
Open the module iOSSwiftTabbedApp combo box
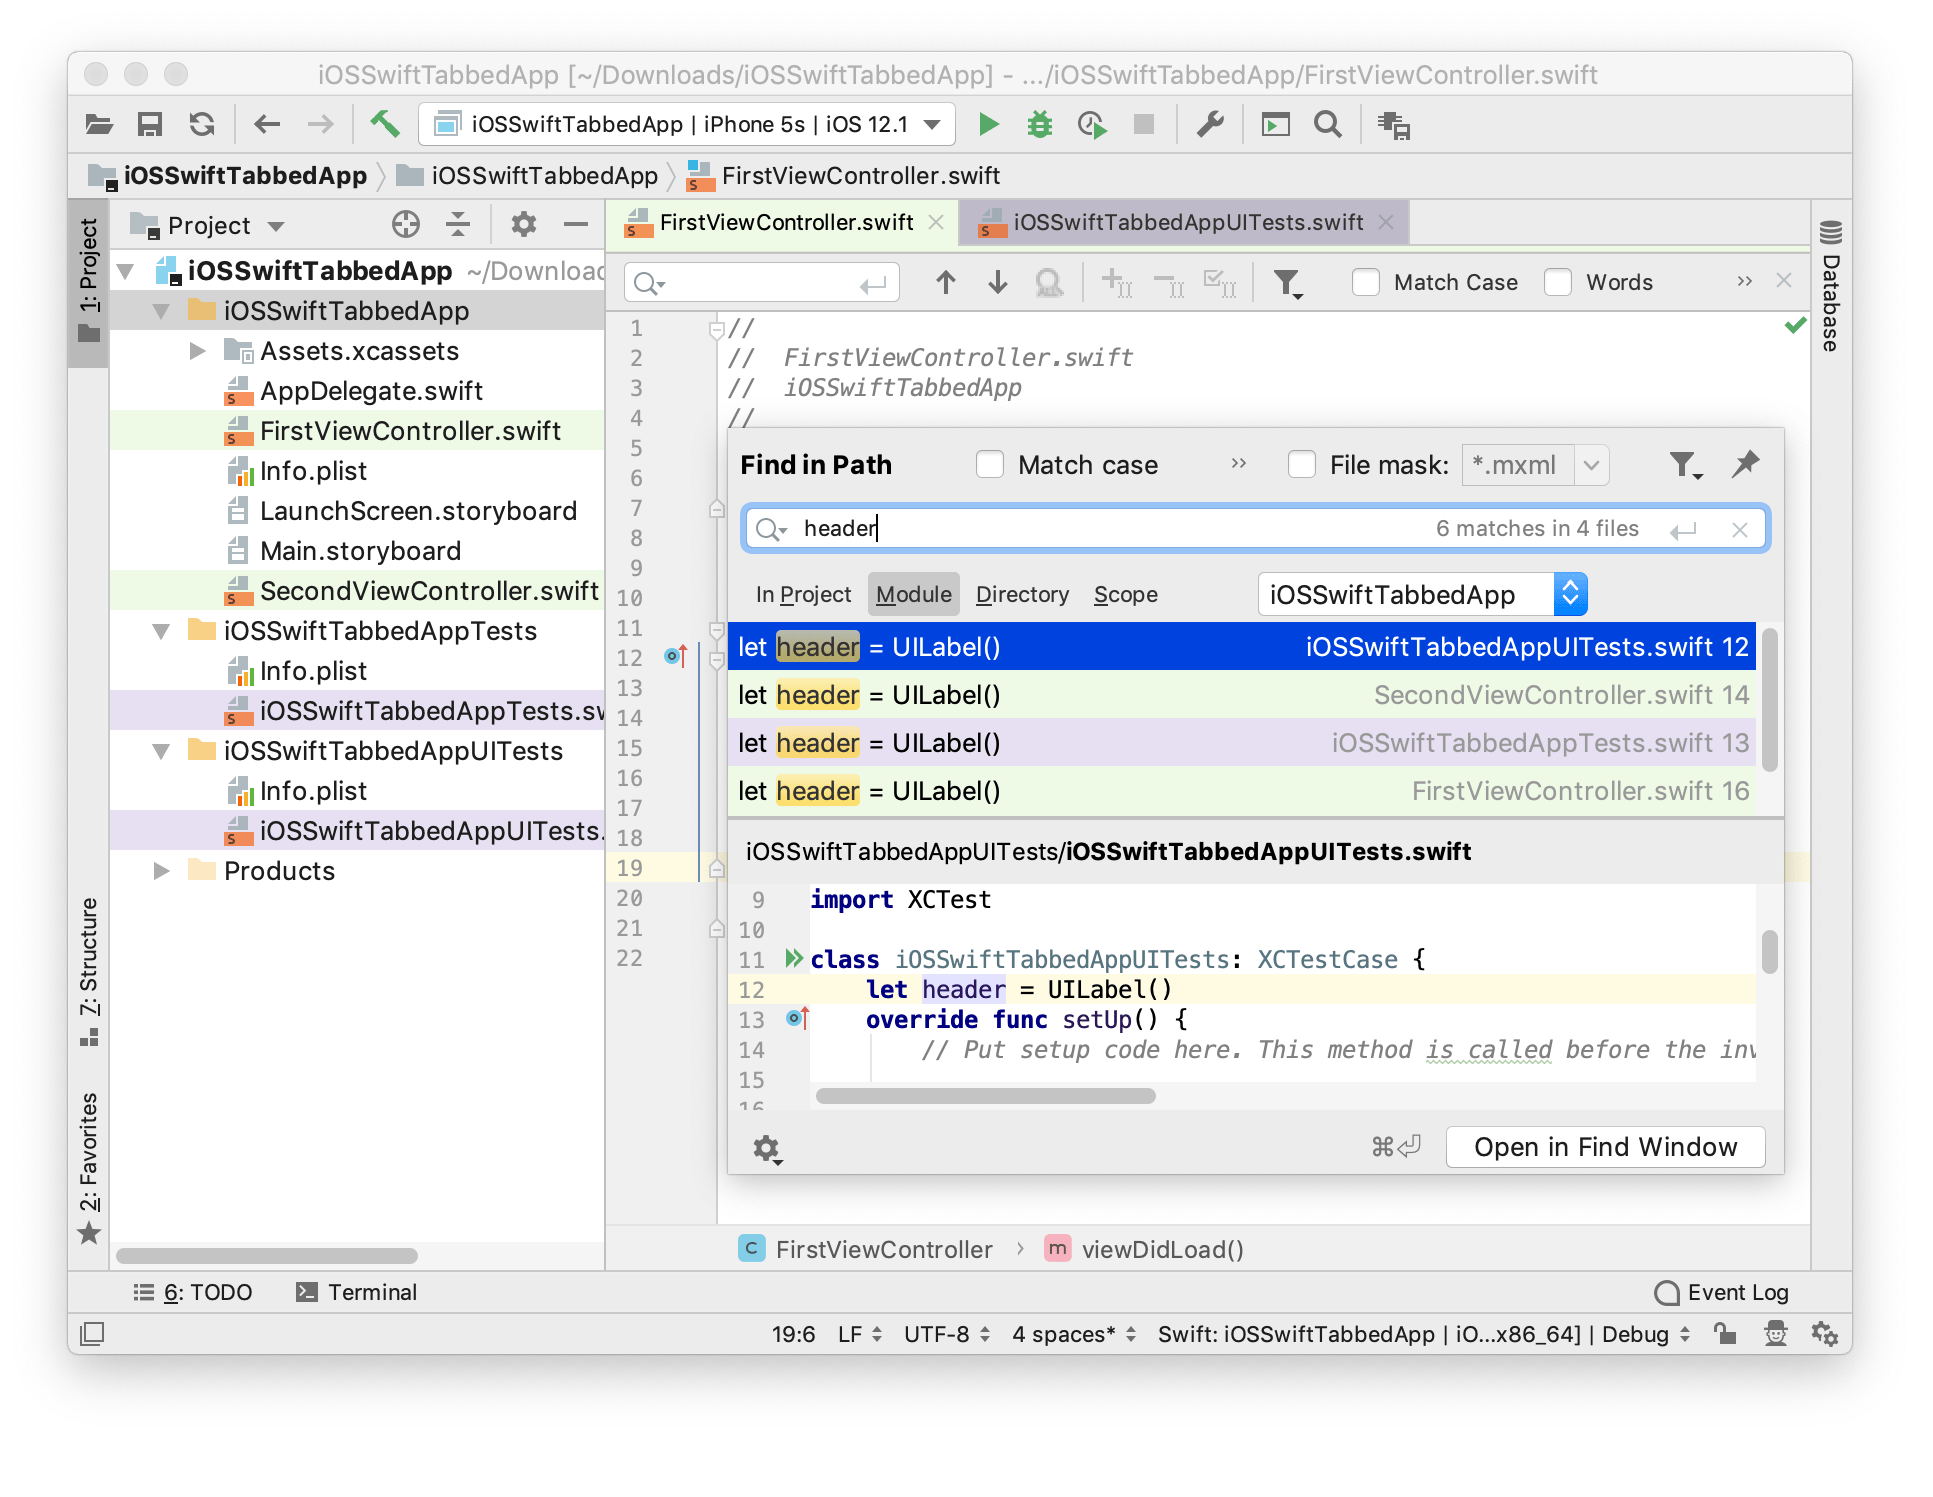(x=1422, y=595)
